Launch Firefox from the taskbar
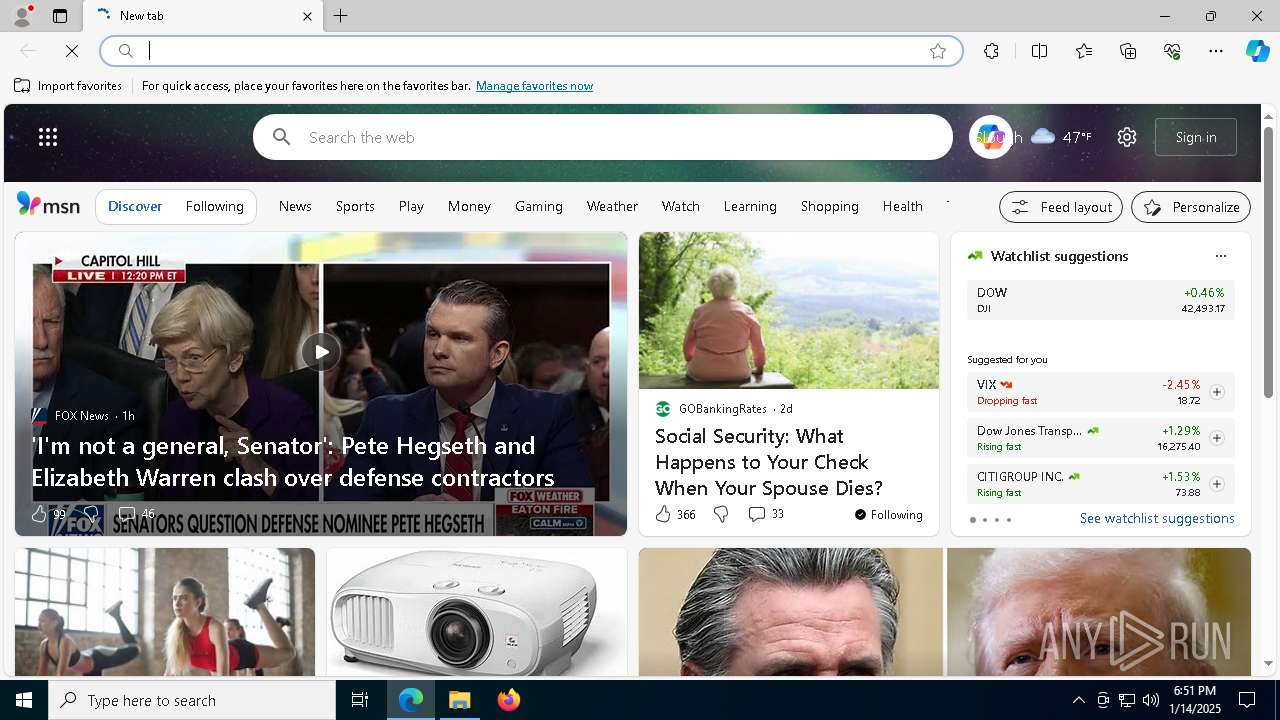This screenshot has height=720, width=1280. pos(509,700)
